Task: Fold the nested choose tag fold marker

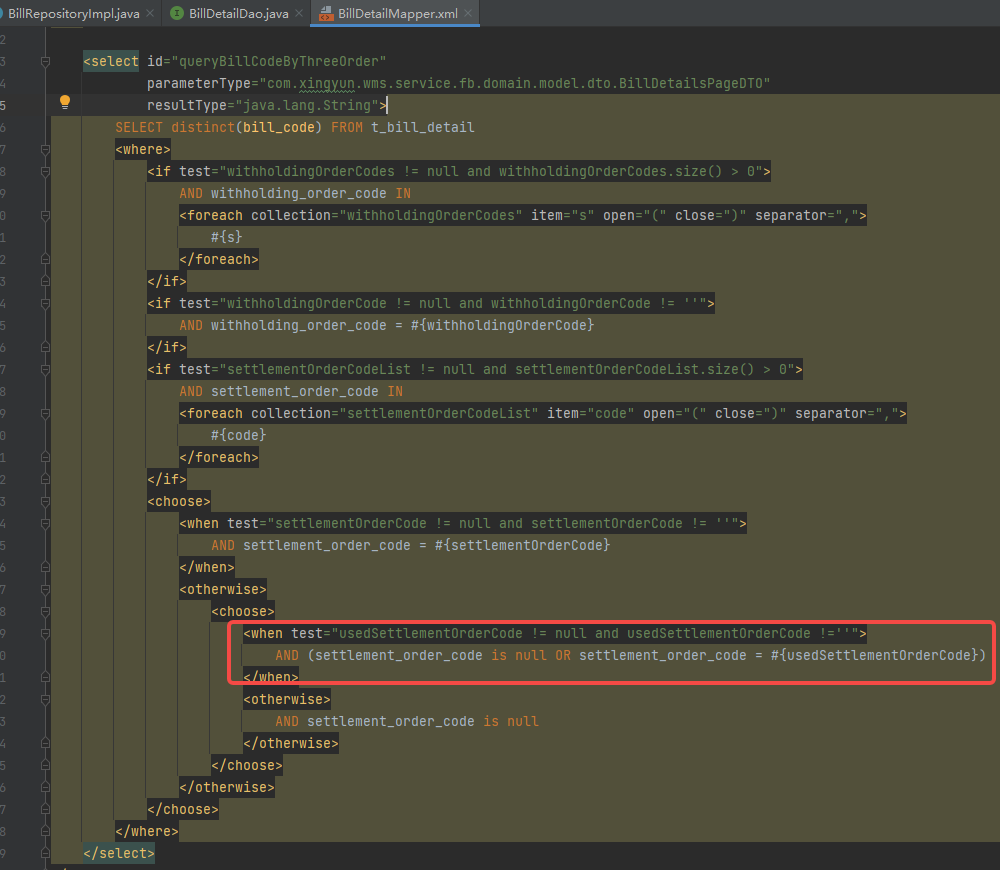Action: point(45,612)
